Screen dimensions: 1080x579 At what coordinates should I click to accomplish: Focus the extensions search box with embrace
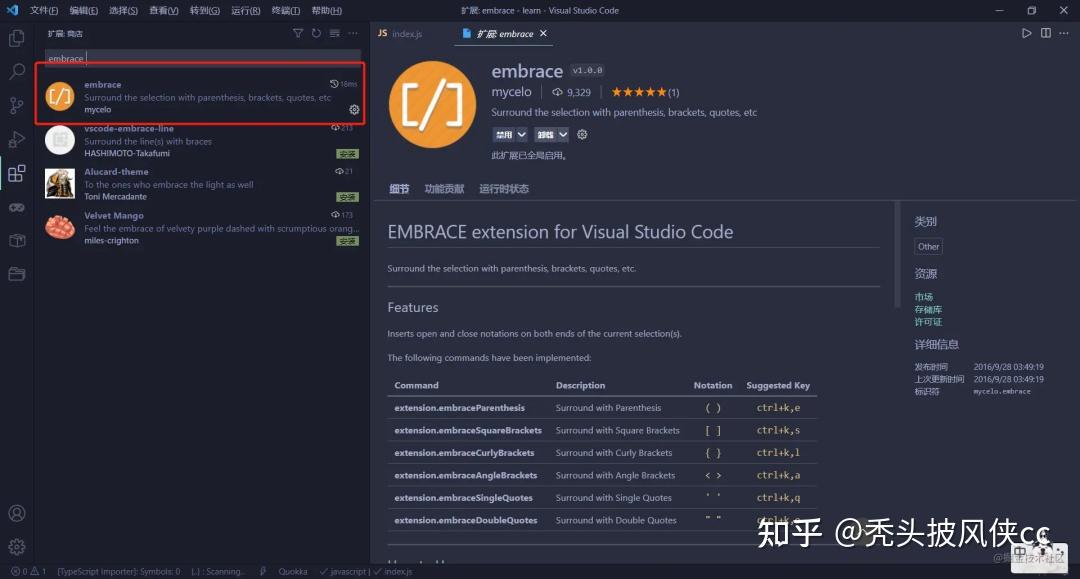[202, 59]
